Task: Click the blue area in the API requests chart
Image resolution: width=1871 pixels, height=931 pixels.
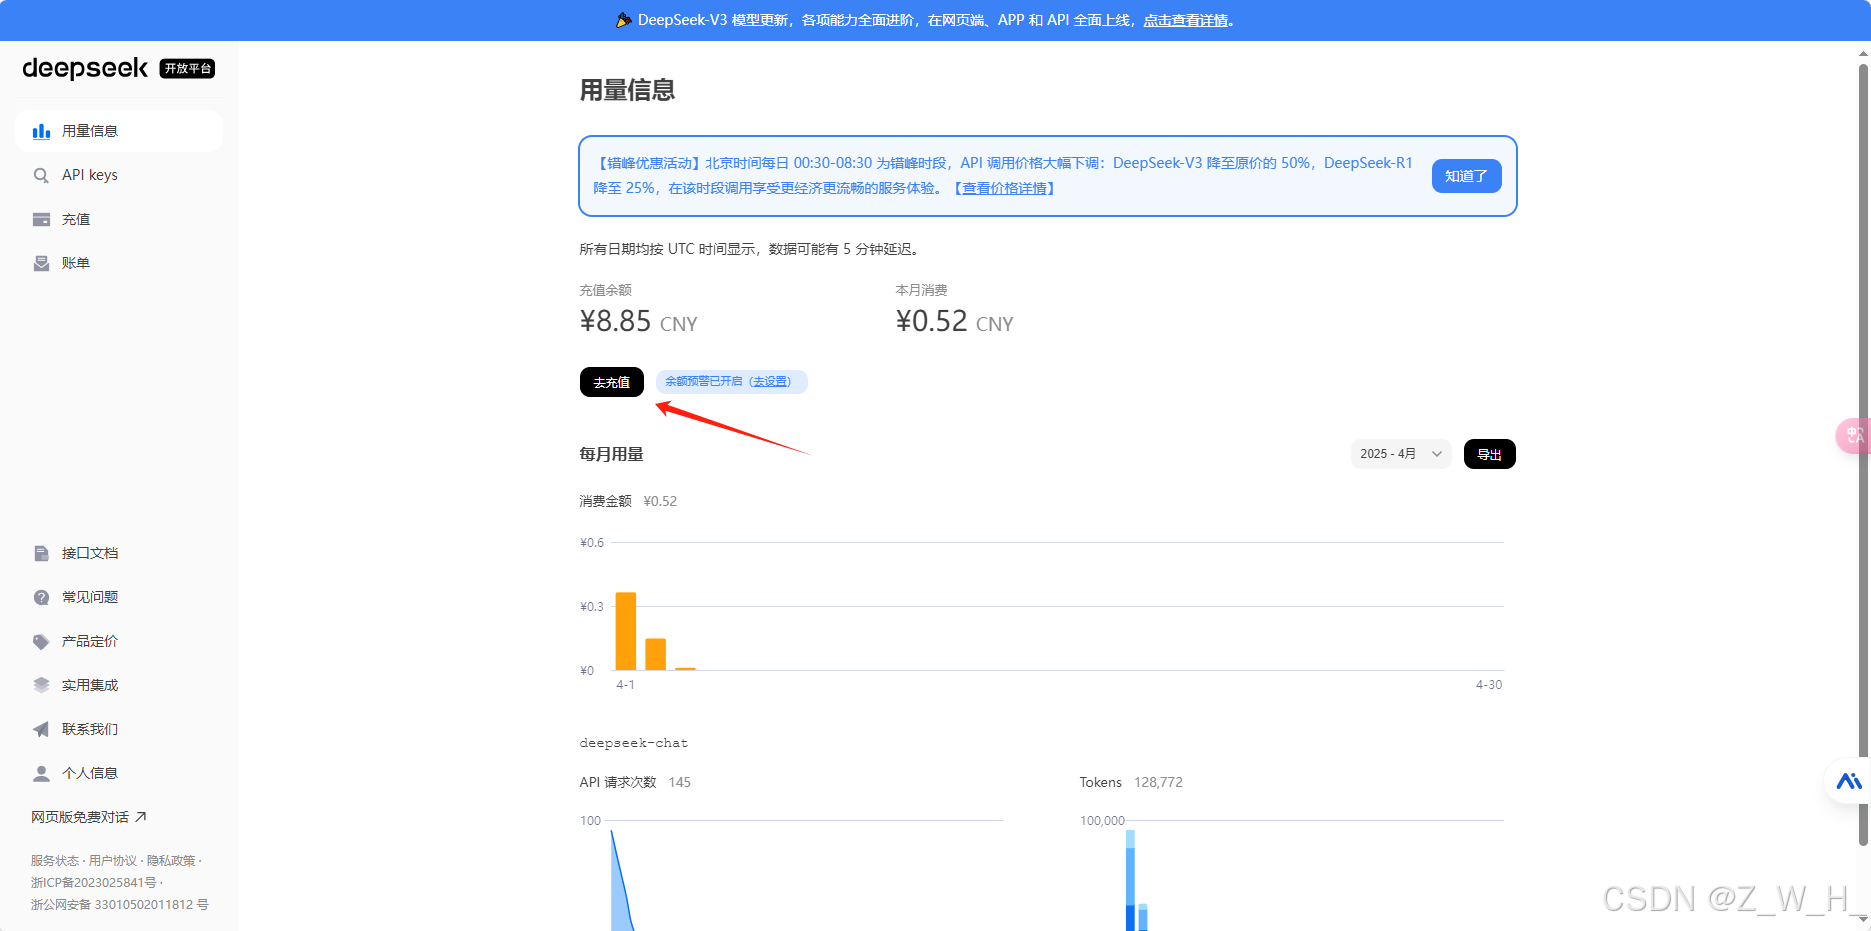Action: (620, 900)
